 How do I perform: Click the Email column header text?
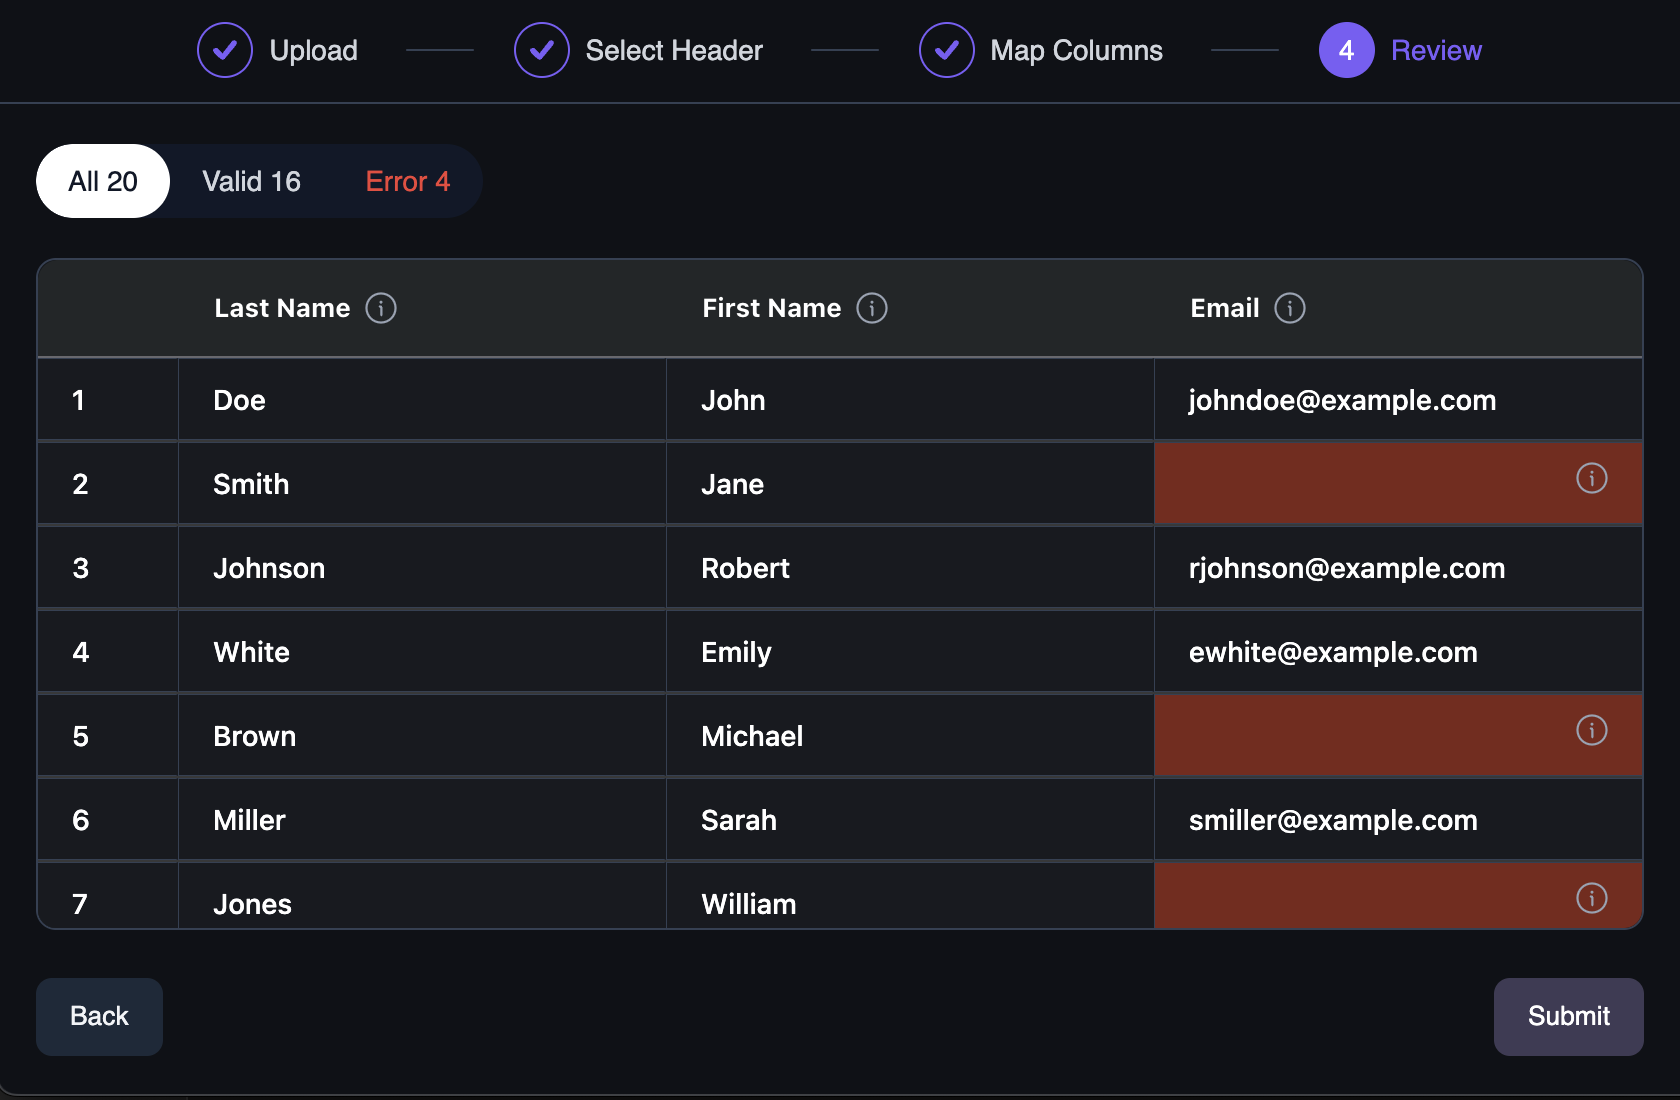[1224, 308]
